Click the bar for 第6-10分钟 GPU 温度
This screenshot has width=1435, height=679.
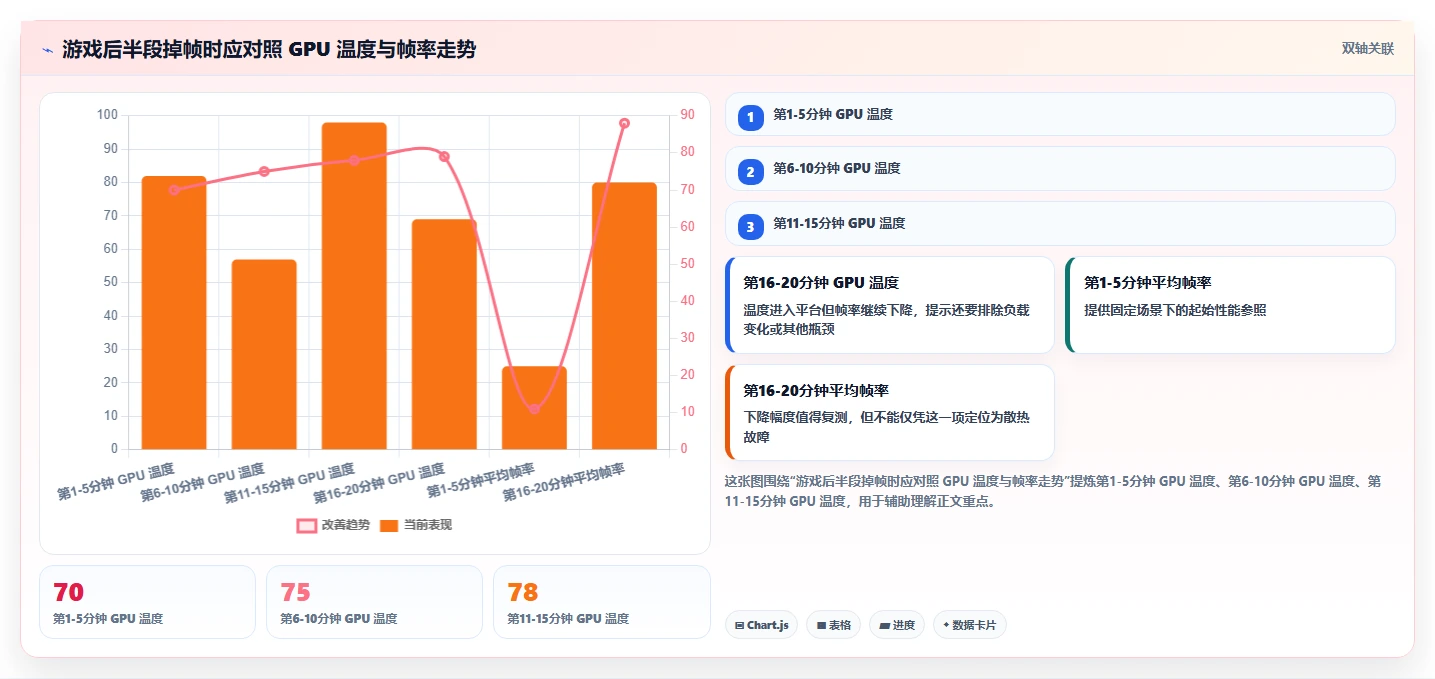(264, 354)
